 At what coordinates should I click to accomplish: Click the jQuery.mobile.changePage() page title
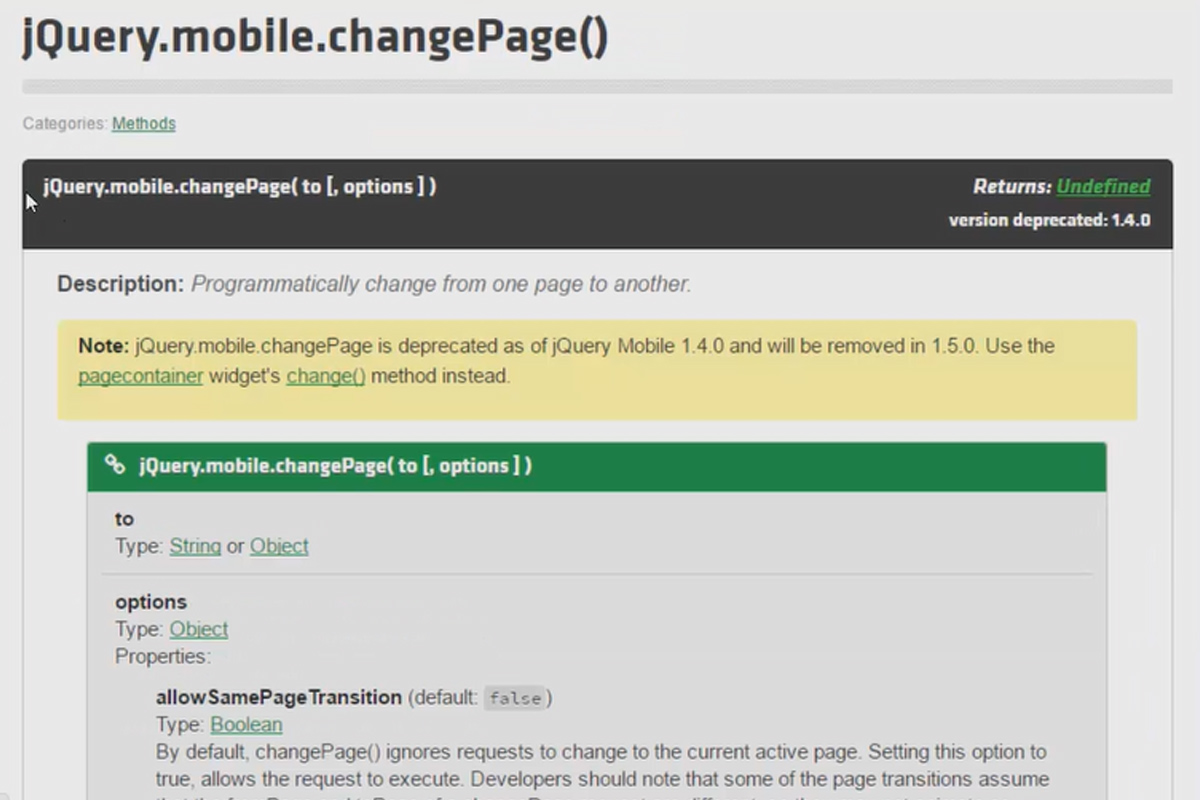point(315,38)
